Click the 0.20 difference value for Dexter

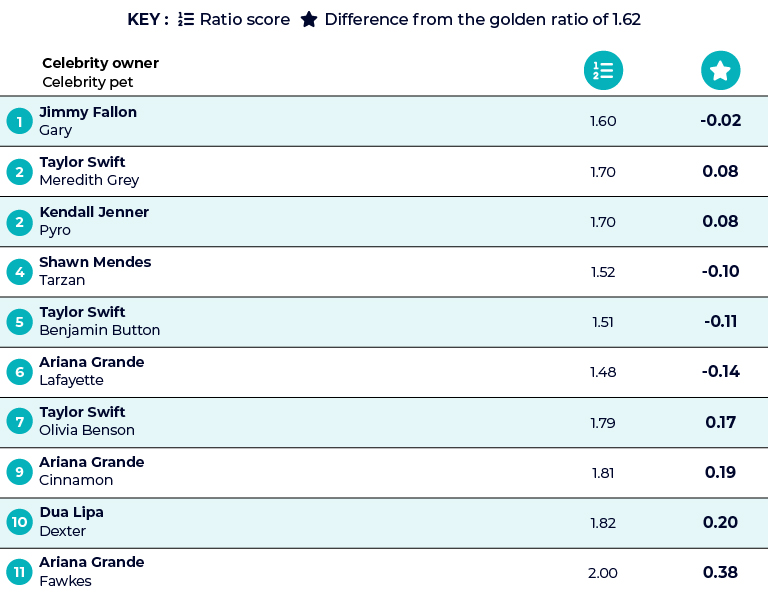pyautogui.click(x=720, y=522)
